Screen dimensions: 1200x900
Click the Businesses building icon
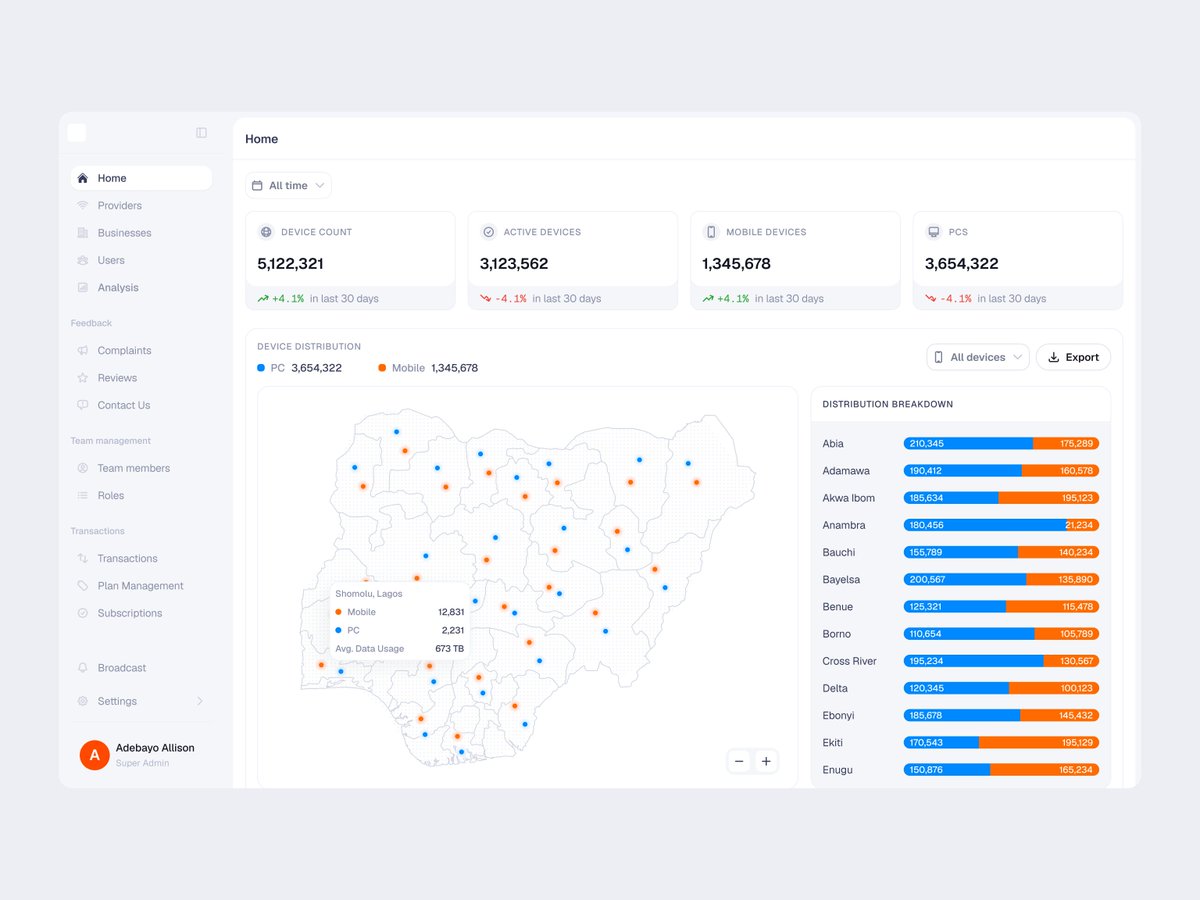(x=83, y=233)
